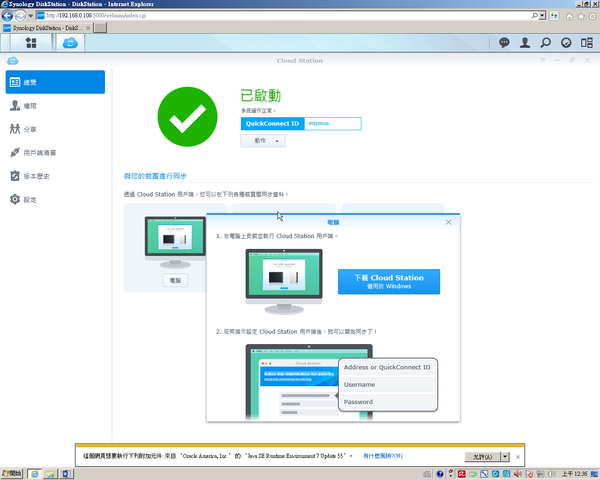The height and width of the screenshot is (480, 600).
Task: Open the 用戶端清單 client list page
Action: 55,152
